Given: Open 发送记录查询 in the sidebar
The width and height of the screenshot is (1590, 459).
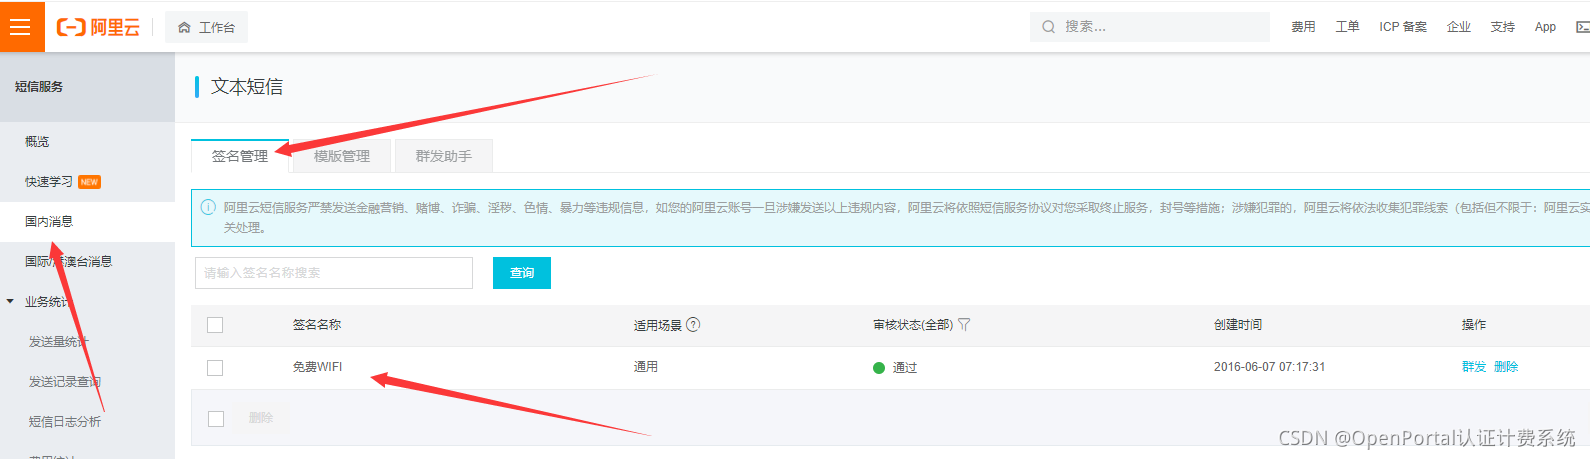Looking at the screenshot, I should click(65, 382).
